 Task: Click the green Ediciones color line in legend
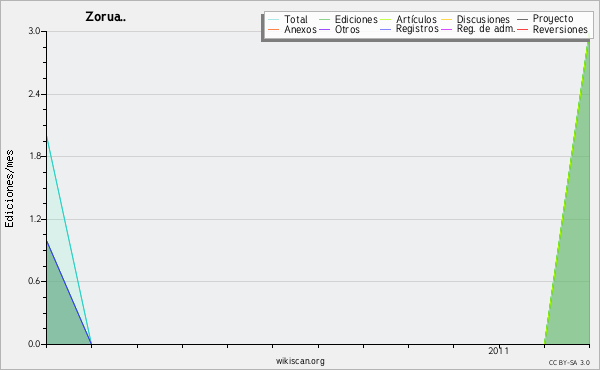tap(324, 20)
